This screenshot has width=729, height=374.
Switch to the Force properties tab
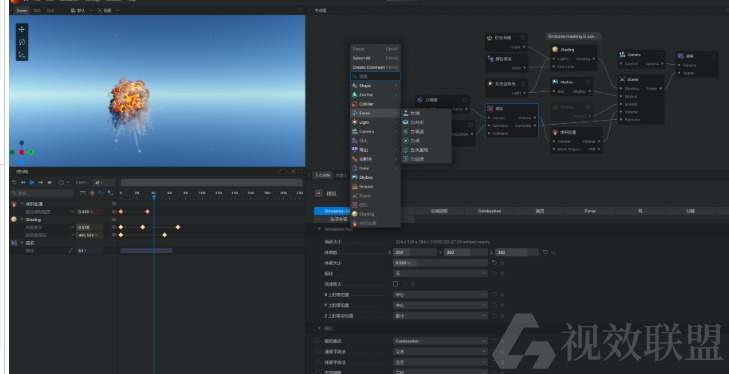590,211
